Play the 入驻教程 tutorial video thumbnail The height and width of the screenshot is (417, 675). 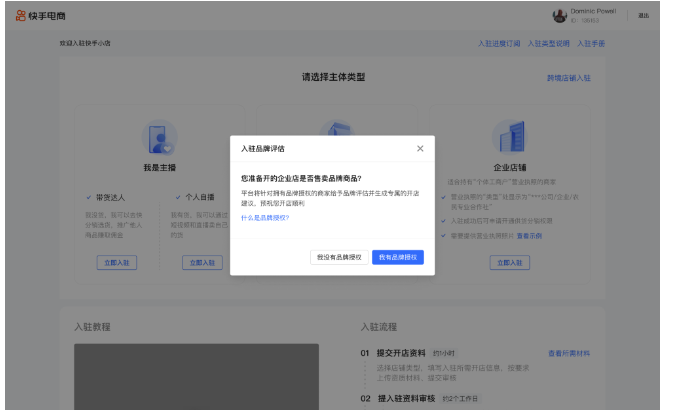click(x=196, y=378)
